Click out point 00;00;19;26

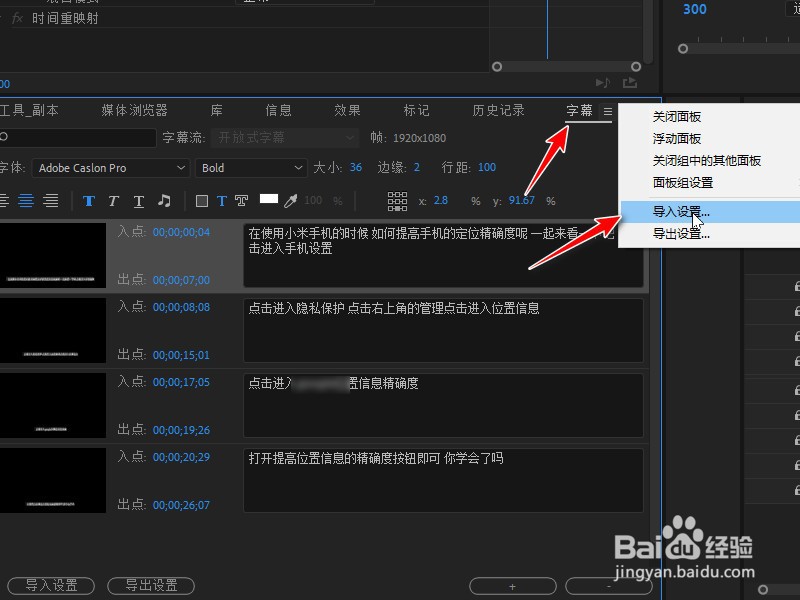(x=181, y=430)
